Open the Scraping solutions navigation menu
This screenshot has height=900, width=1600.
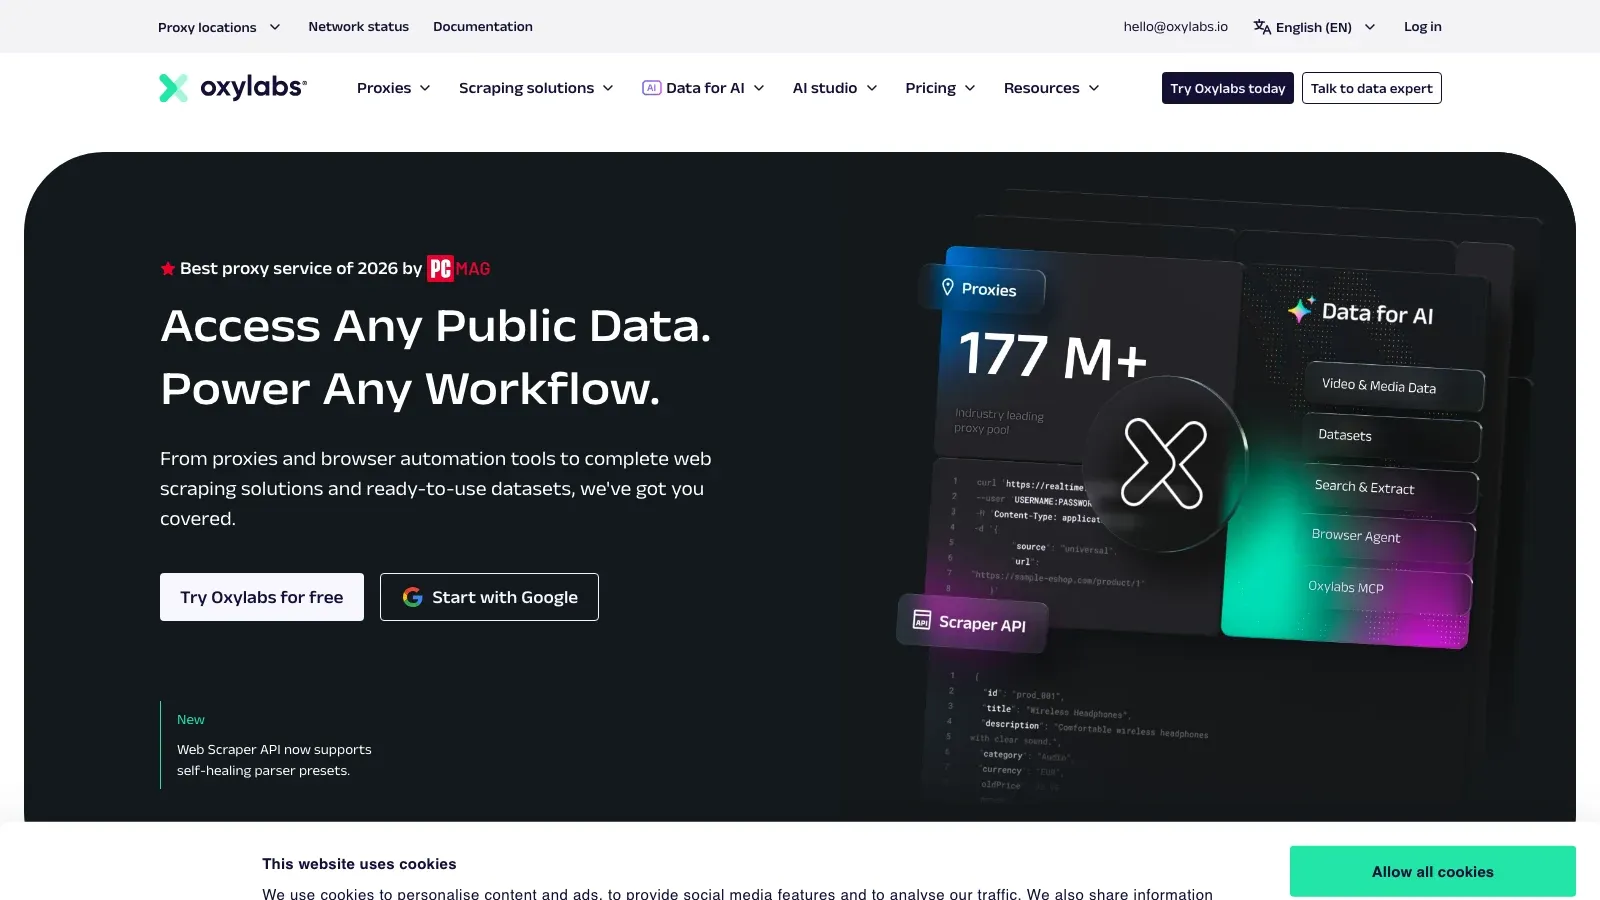tap(536, 88)
